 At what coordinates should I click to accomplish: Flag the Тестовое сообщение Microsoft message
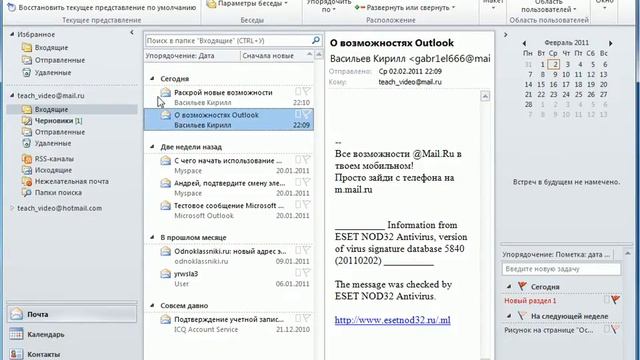coord(307,204)
